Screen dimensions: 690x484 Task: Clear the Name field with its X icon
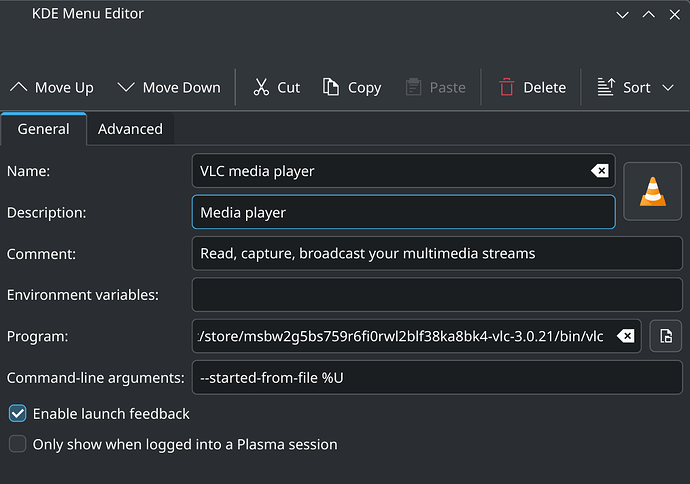tap(600, 171)
